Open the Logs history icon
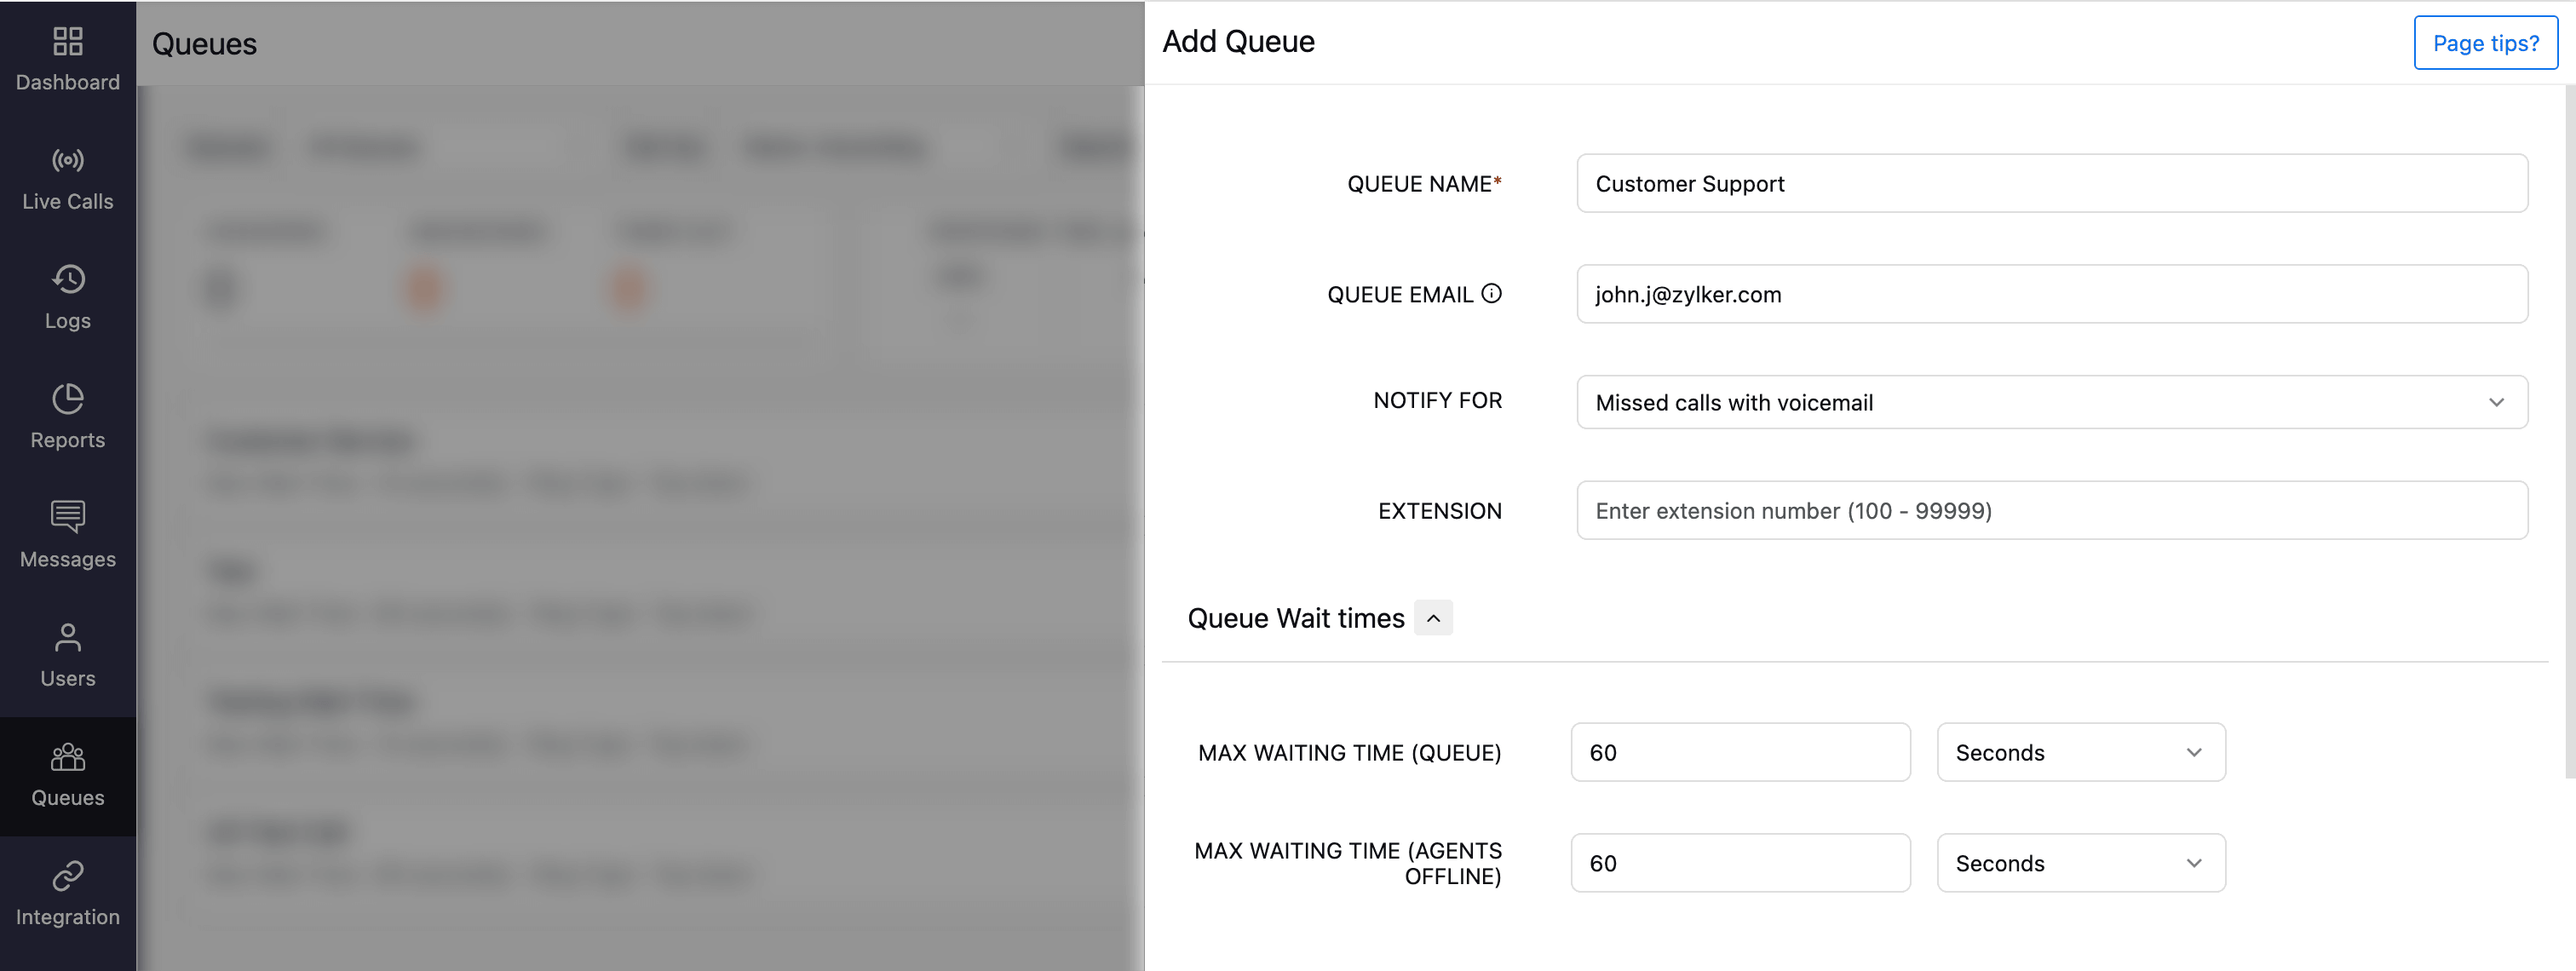 68,279
